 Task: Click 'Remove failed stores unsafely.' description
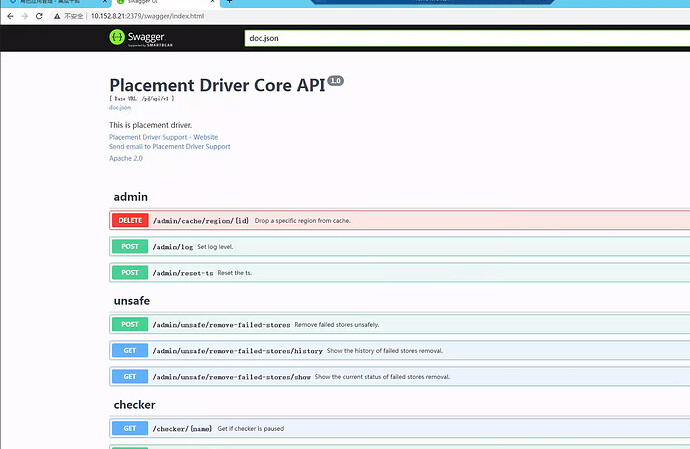(x=337, y=325)
